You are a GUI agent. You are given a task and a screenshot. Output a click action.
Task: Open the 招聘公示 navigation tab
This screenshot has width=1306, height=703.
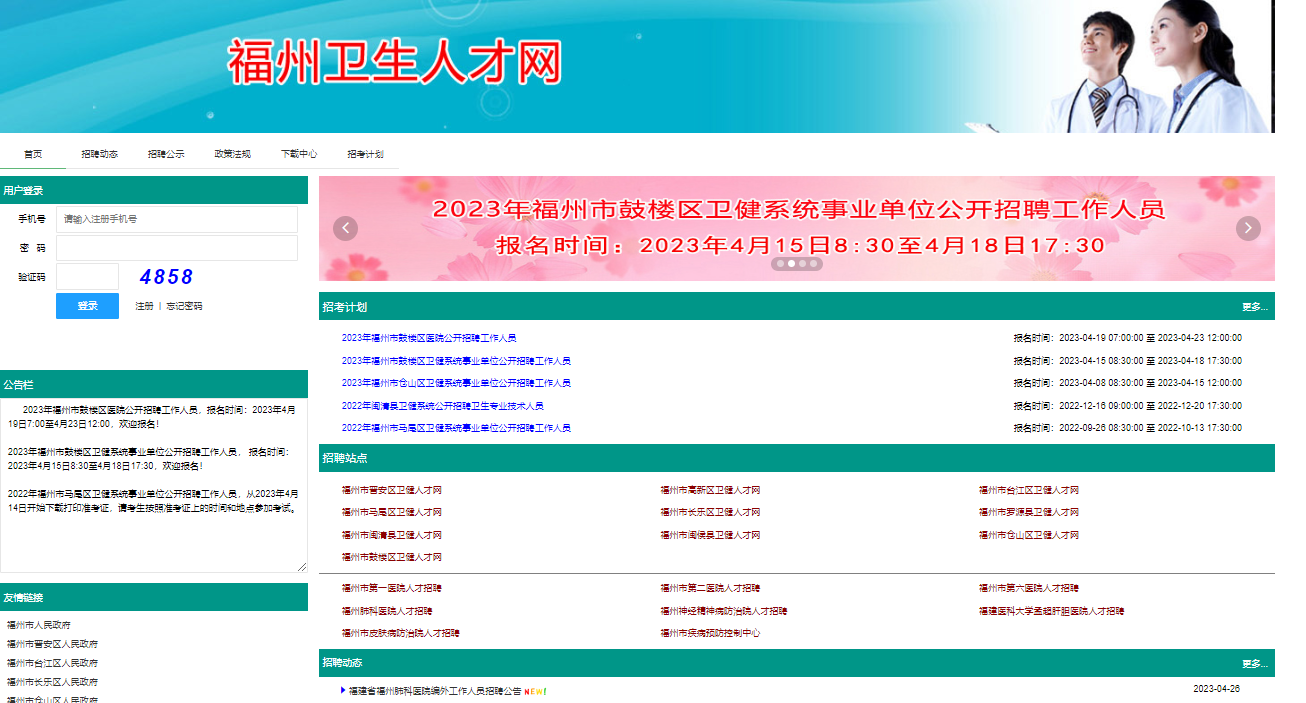tap(166, 154)
